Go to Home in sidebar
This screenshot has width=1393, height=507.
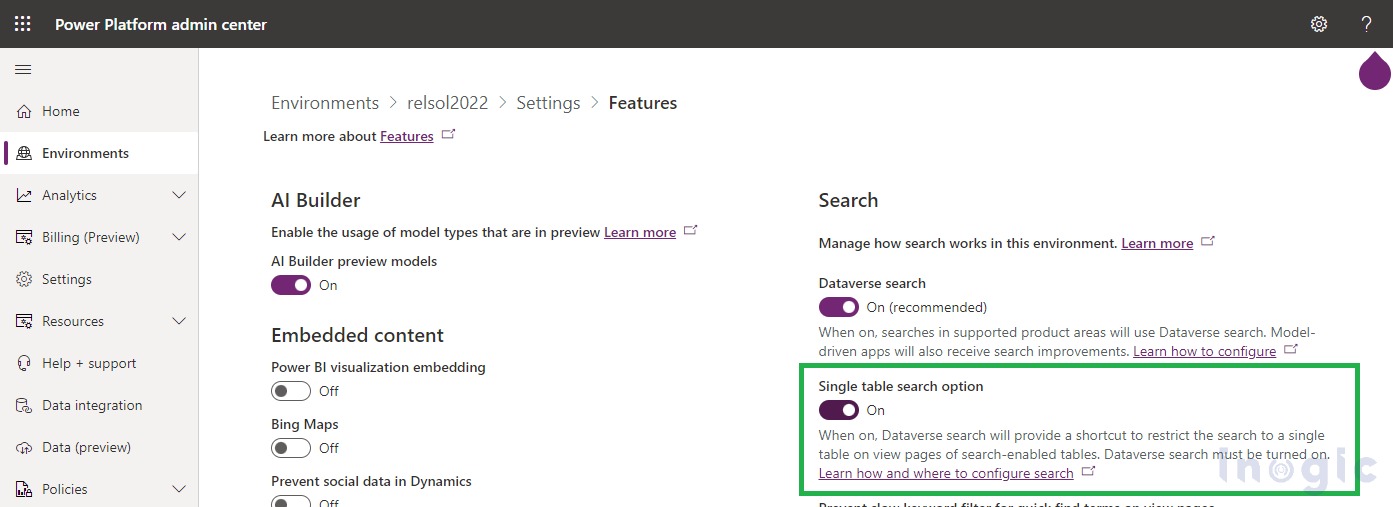[99, 111]
